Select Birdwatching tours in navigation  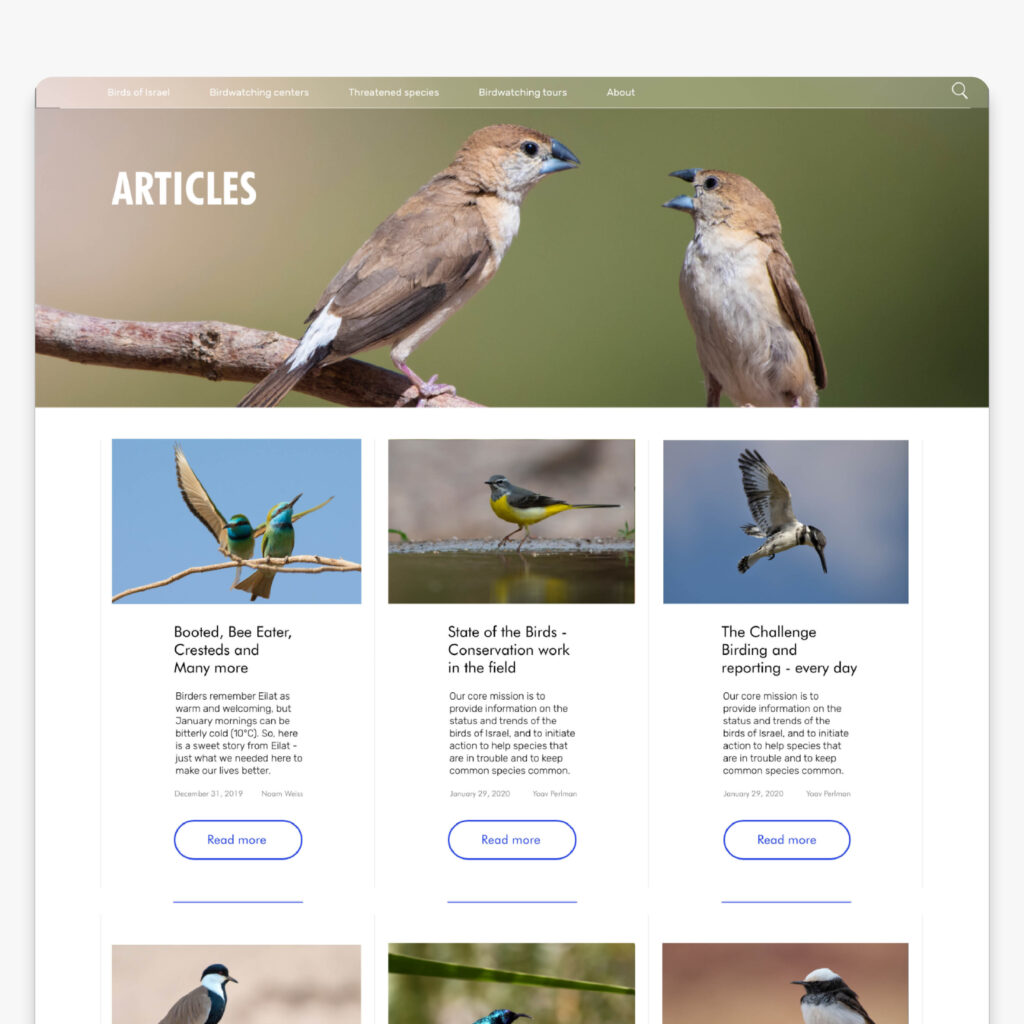(x=522, y=92)
